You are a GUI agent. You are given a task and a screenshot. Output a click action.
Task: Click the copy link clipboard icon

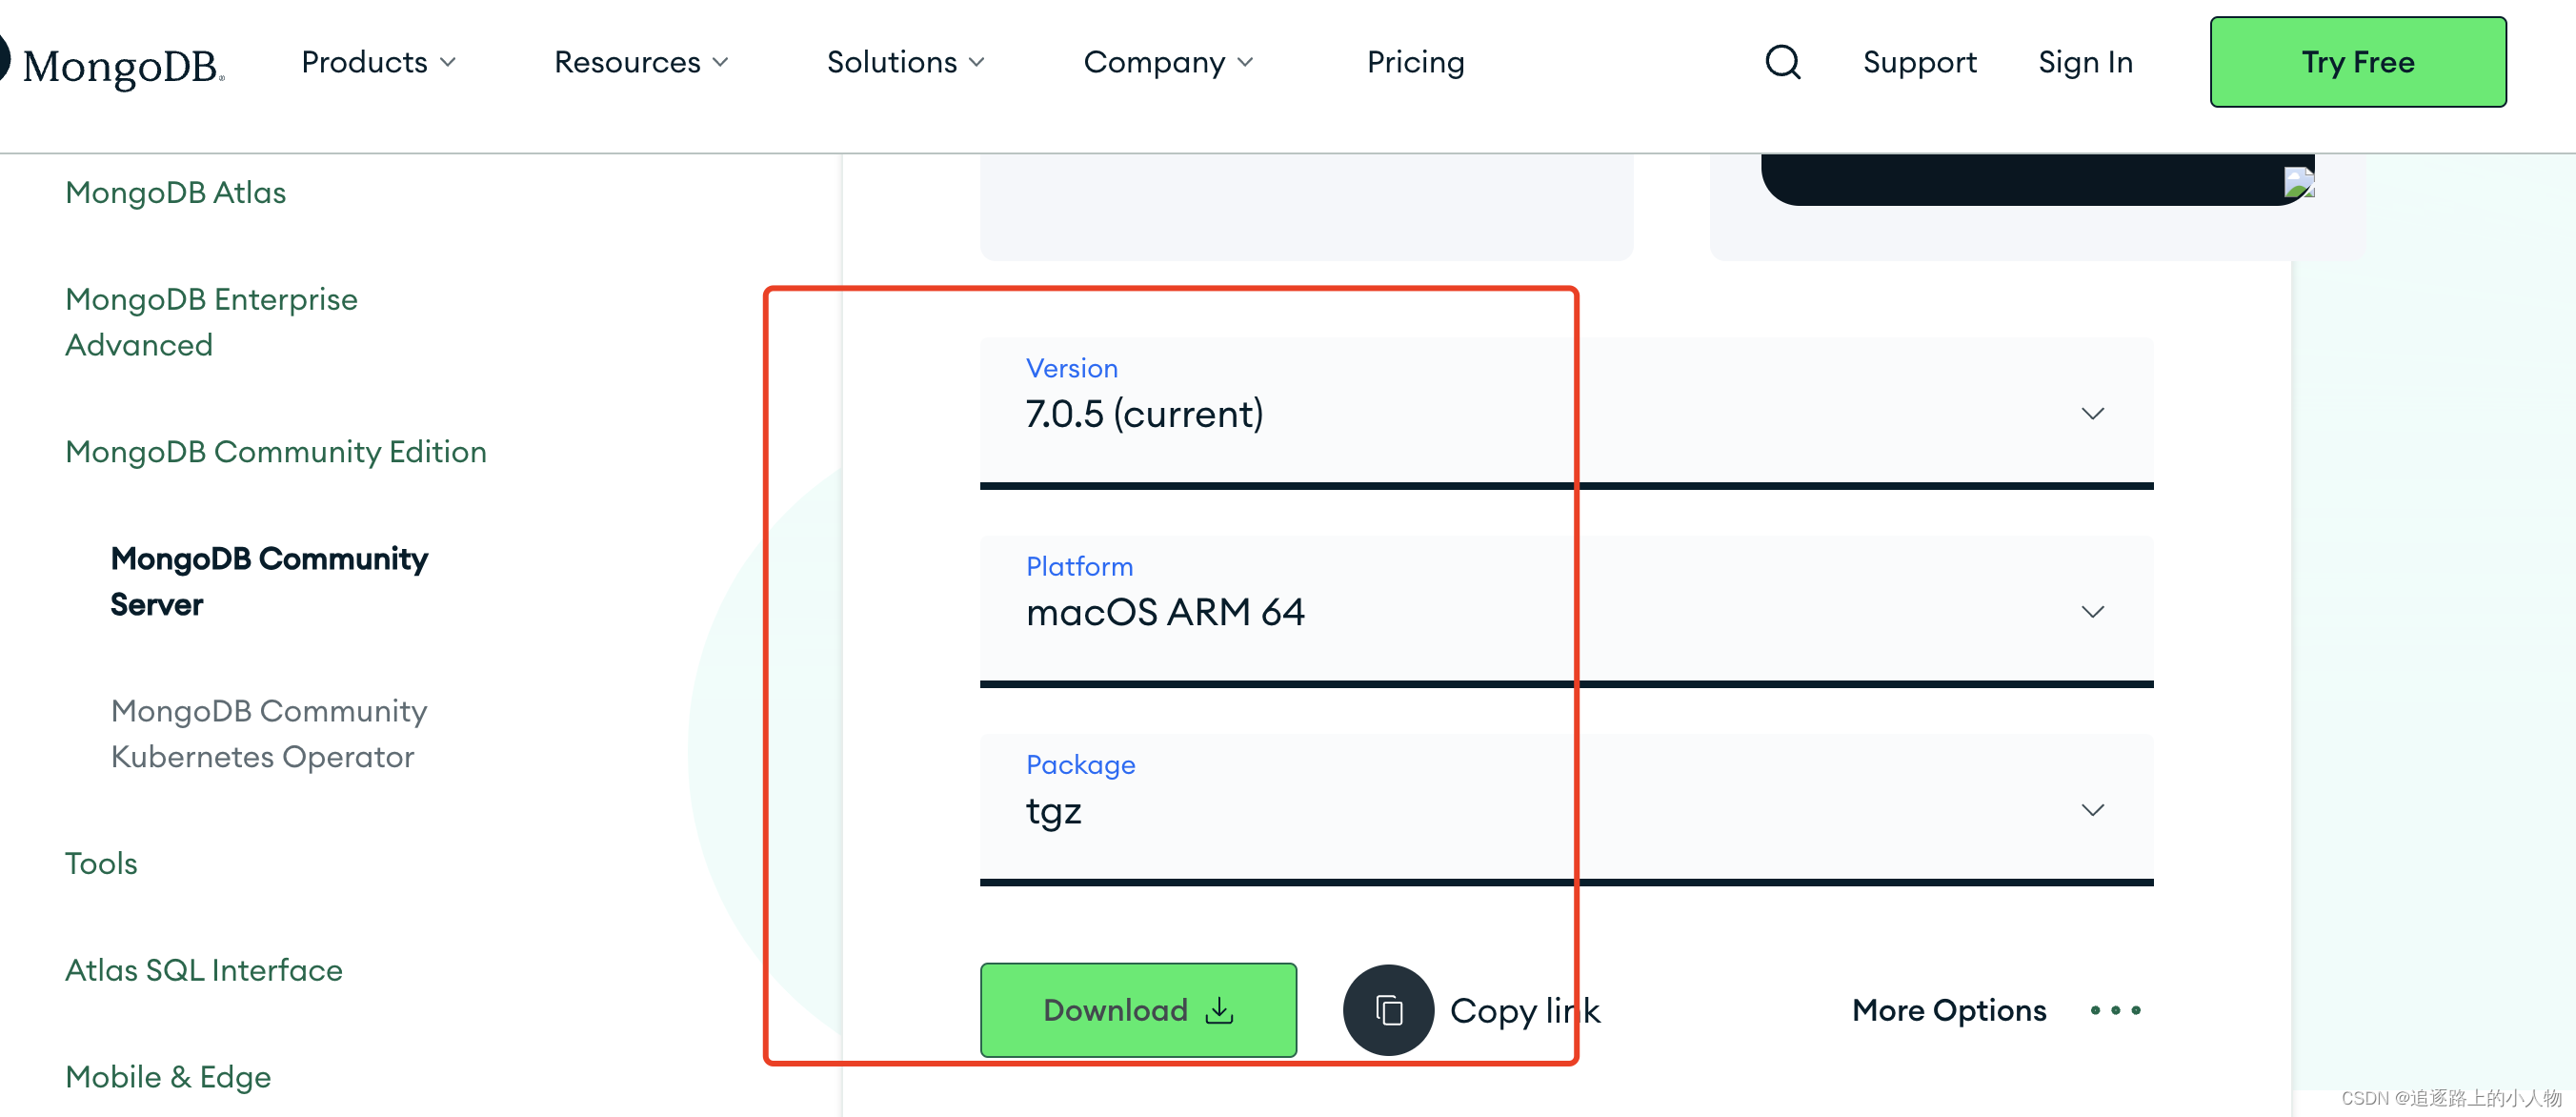(x=1388, y=1010)
